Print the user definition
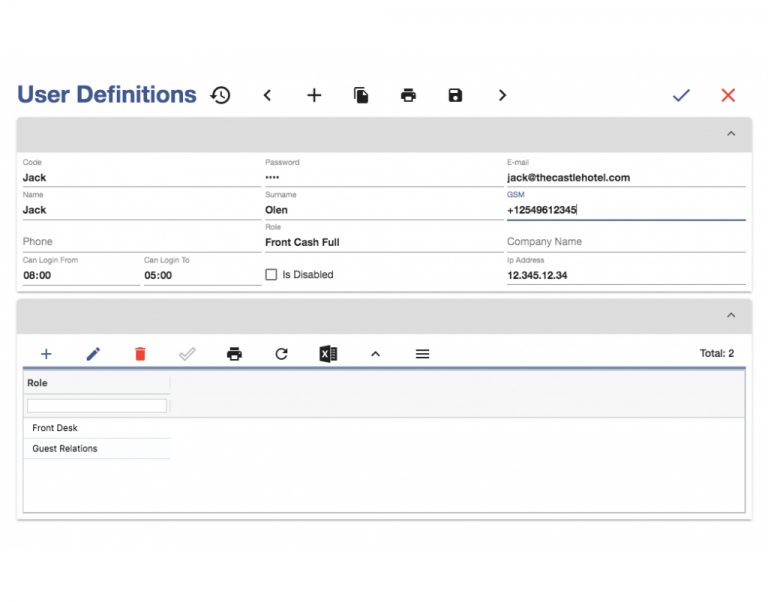768x602 pixels. (408, 95)
